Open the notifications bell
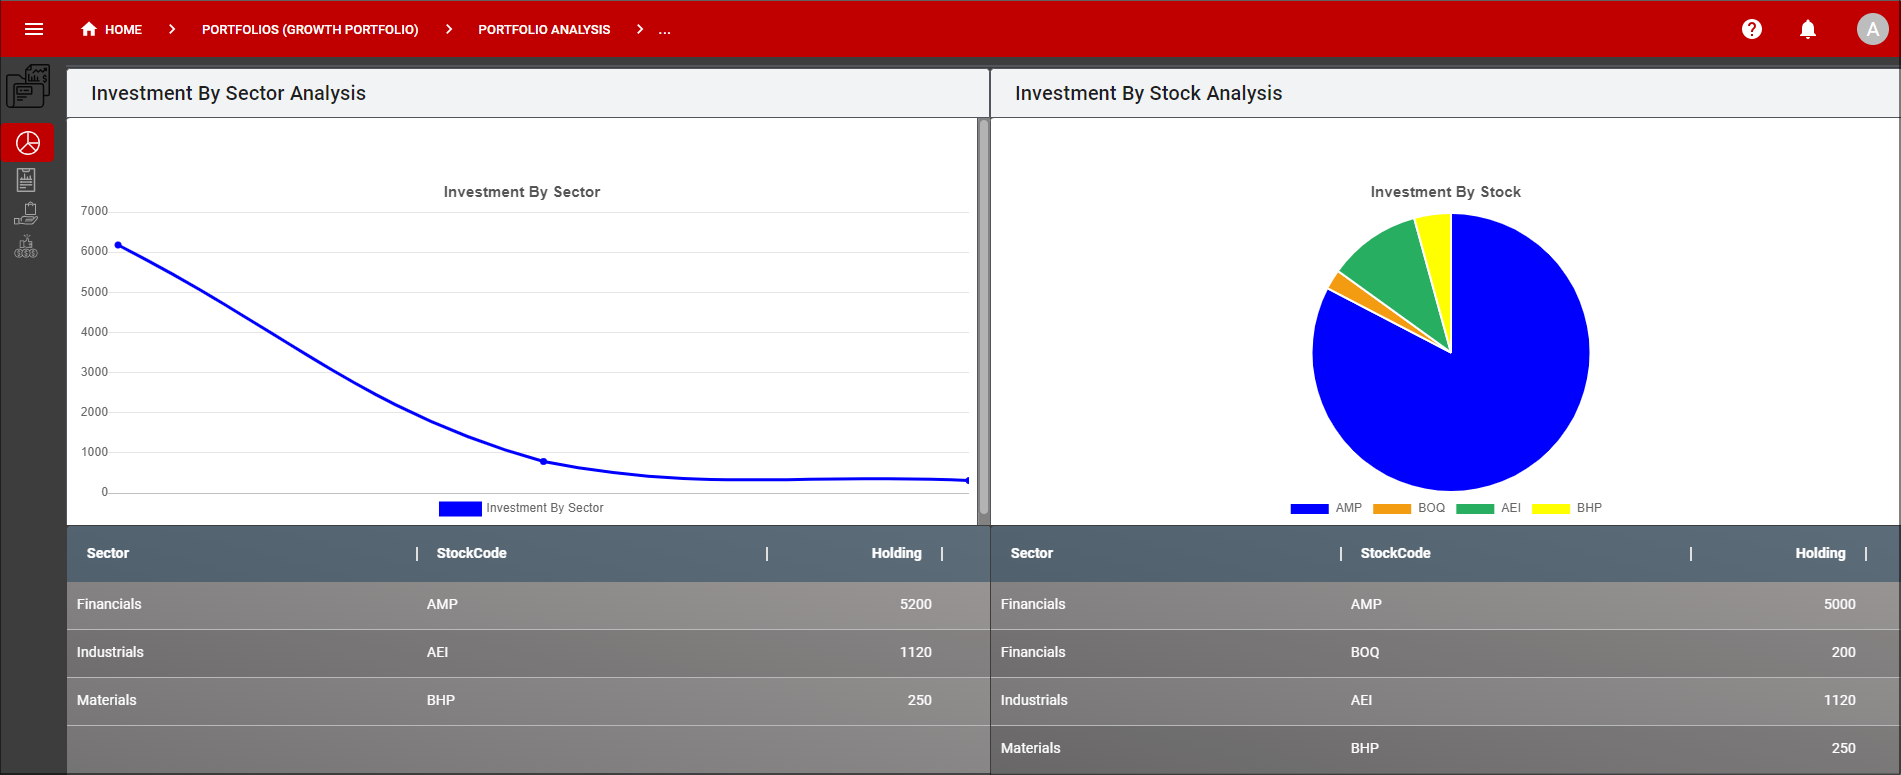Screen dimensions: 1901x775 pos(1808,29)
